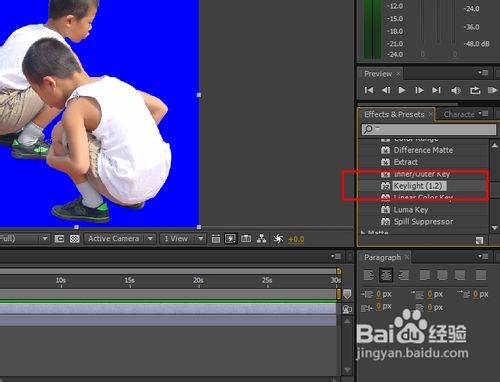
Task: Justify last line centered
Action: click(442, 275)
